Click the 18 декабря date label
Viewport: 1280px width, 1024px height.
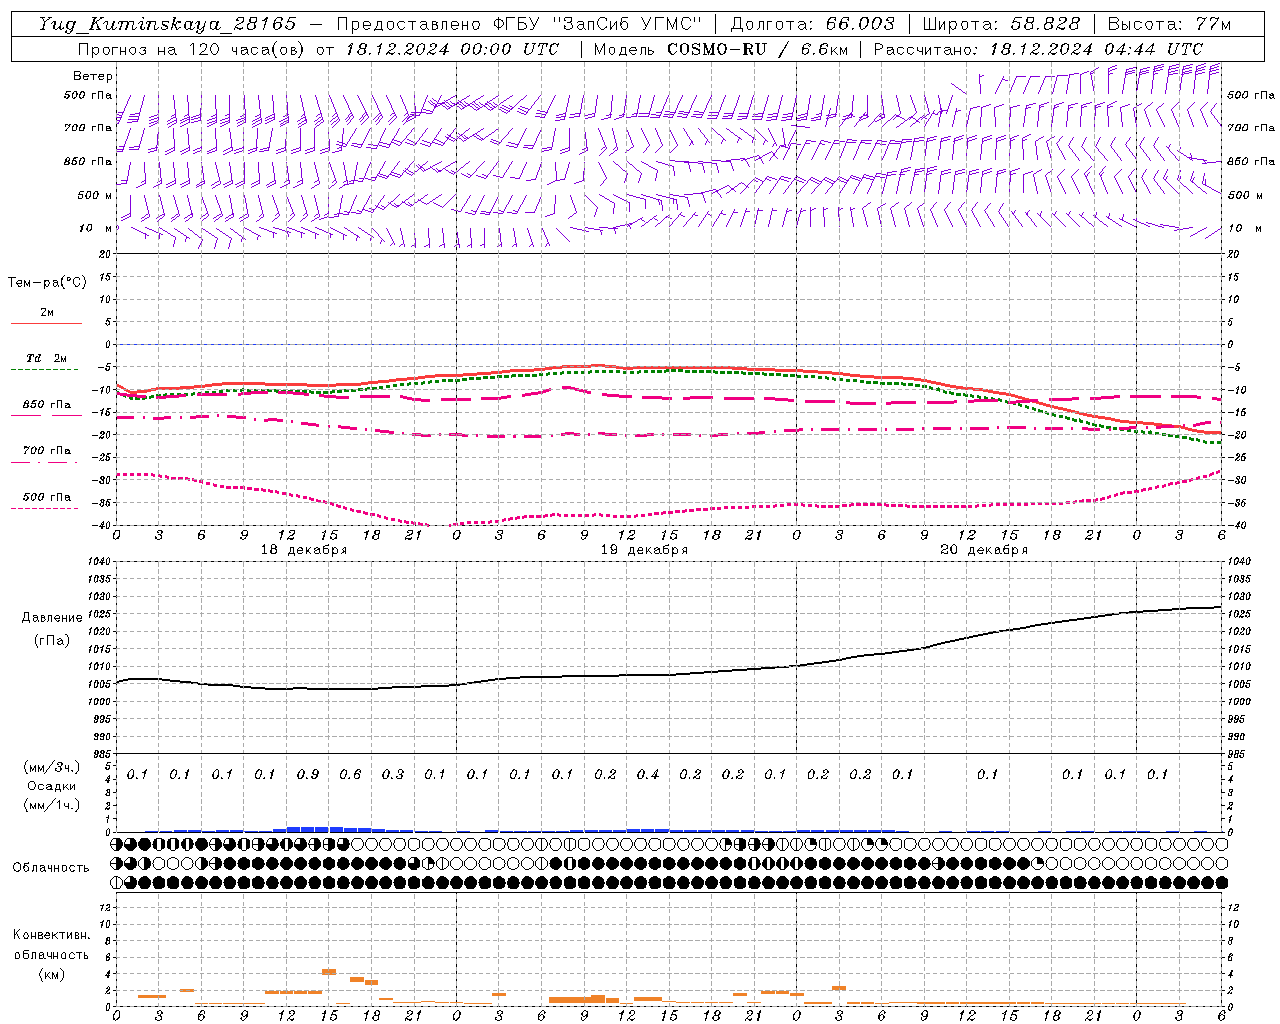(304, 550)
